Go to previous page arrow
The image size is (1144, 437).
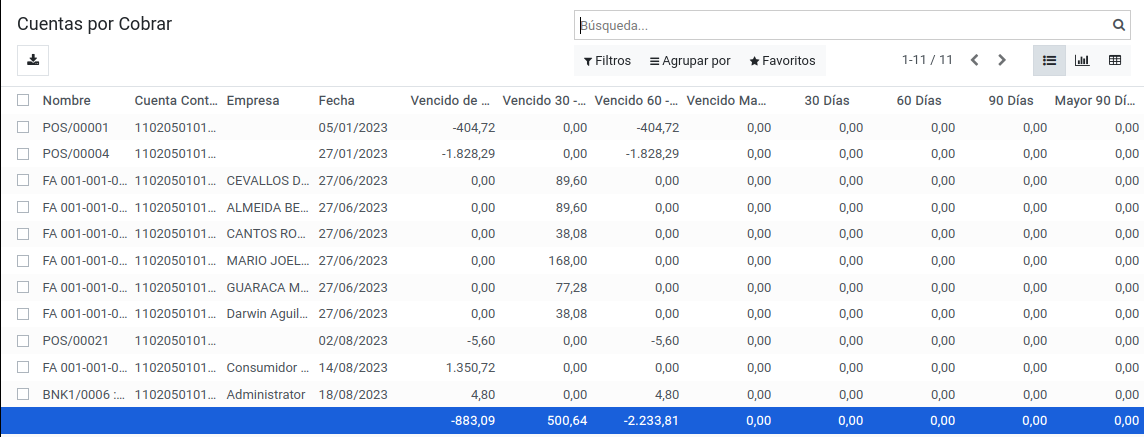click(x=974, y=61)
